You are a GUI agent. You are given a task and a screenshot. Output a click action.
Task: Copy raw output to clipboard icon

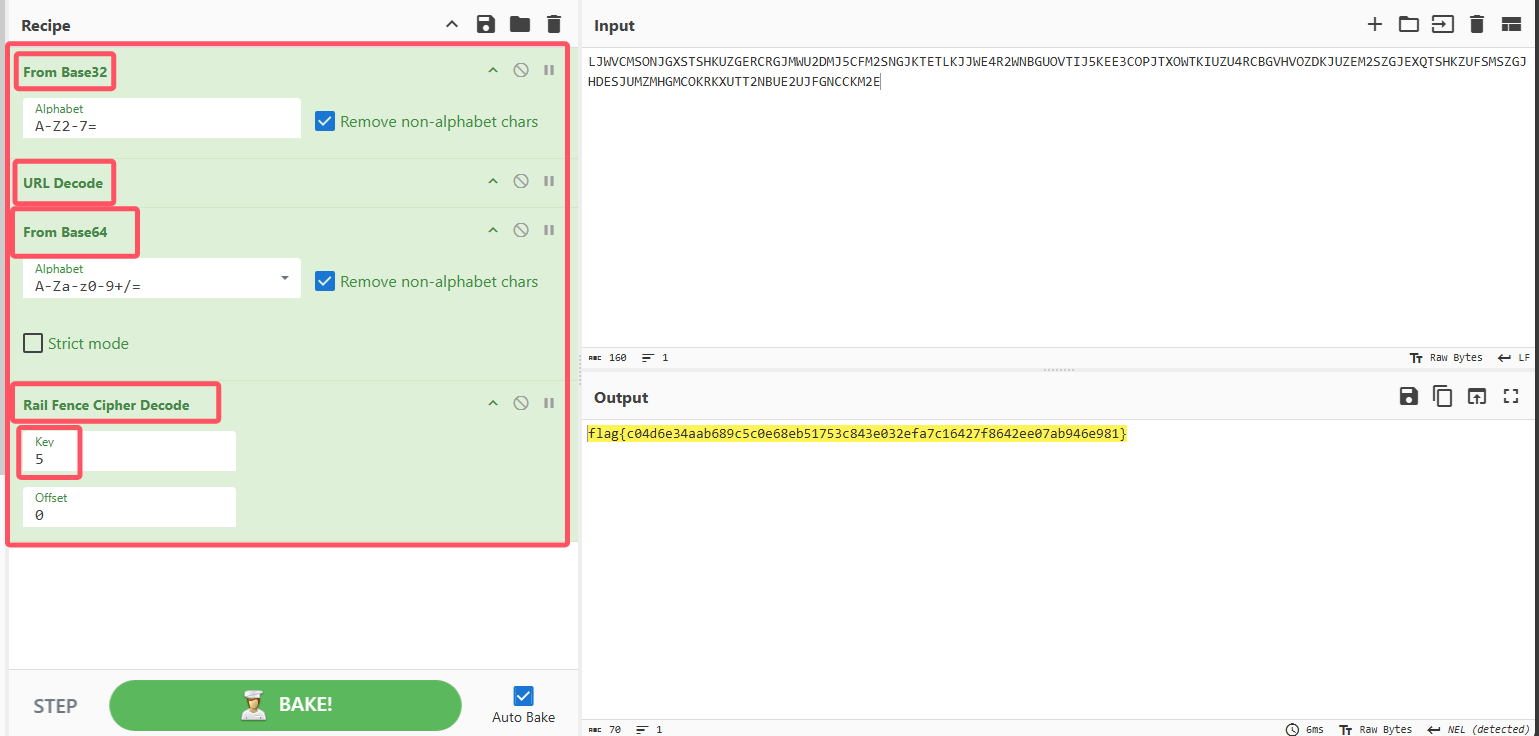pos(1442,396)
